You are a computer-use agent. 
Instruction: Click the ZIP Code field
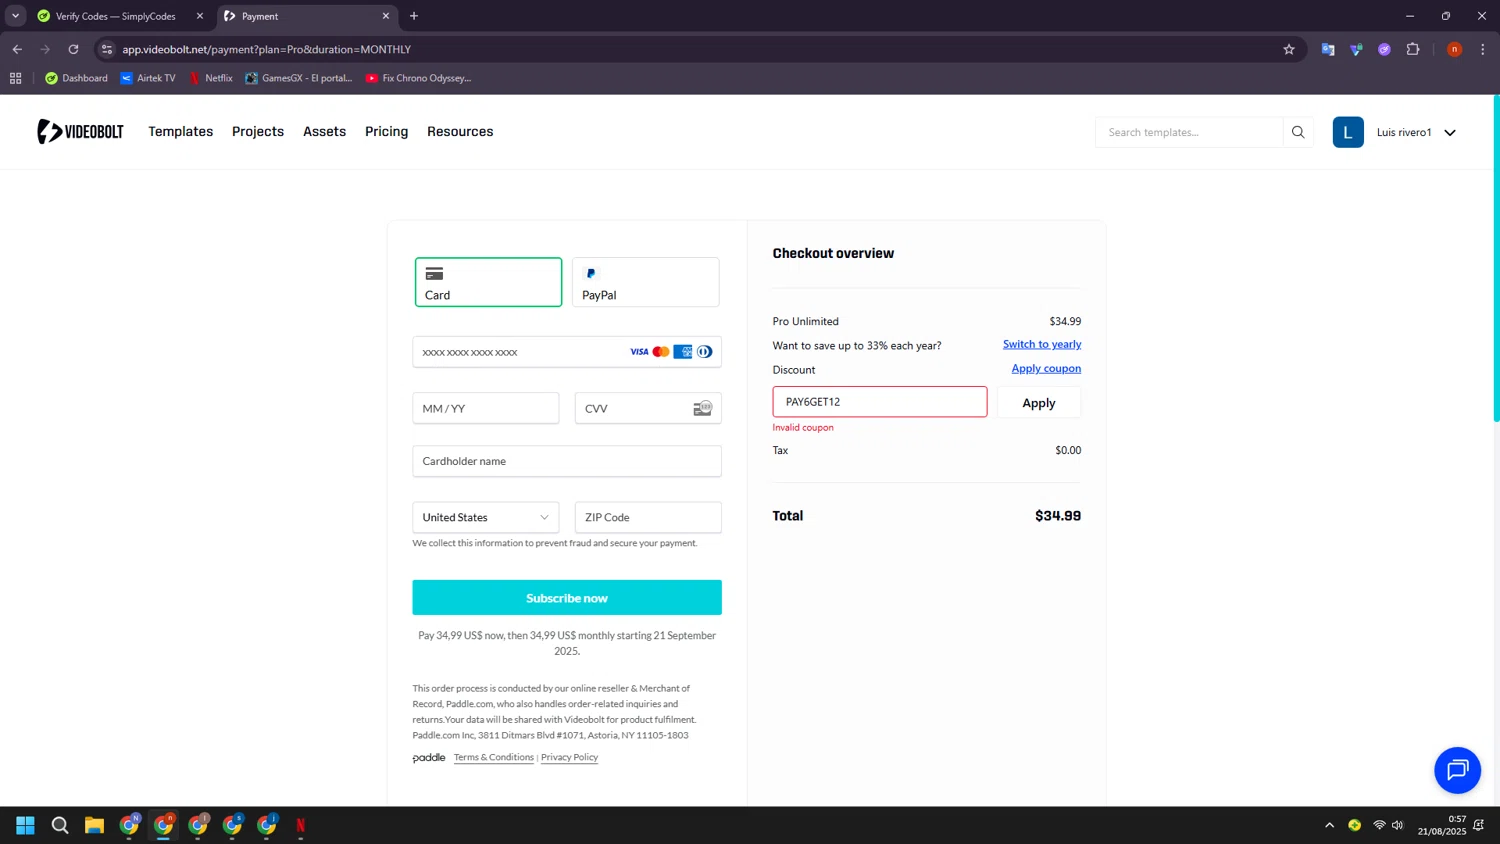[648, 517]
